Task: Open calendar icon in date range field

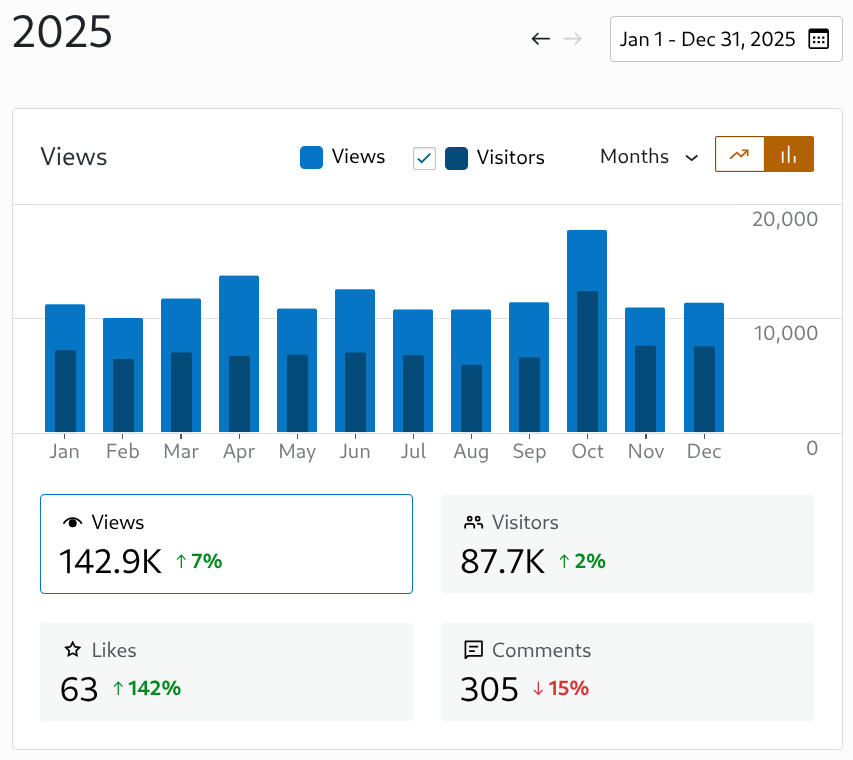Action: pos(818,39)
